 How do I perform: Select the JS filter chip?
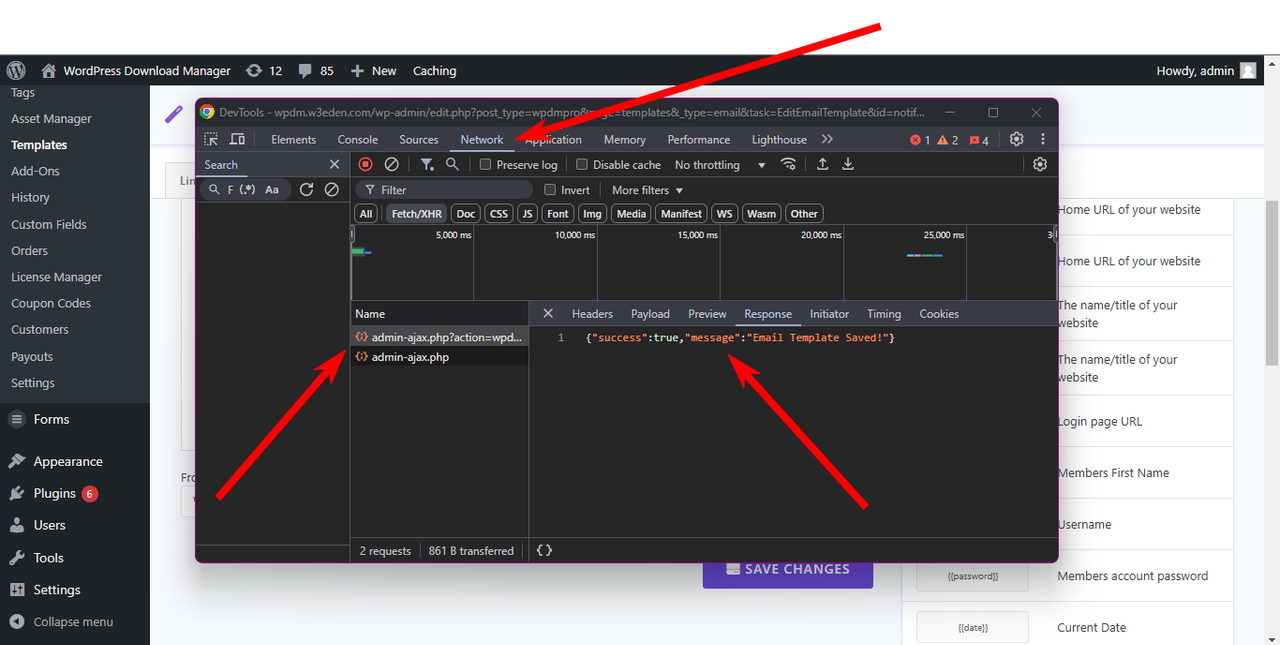click(x=527, y=213)
